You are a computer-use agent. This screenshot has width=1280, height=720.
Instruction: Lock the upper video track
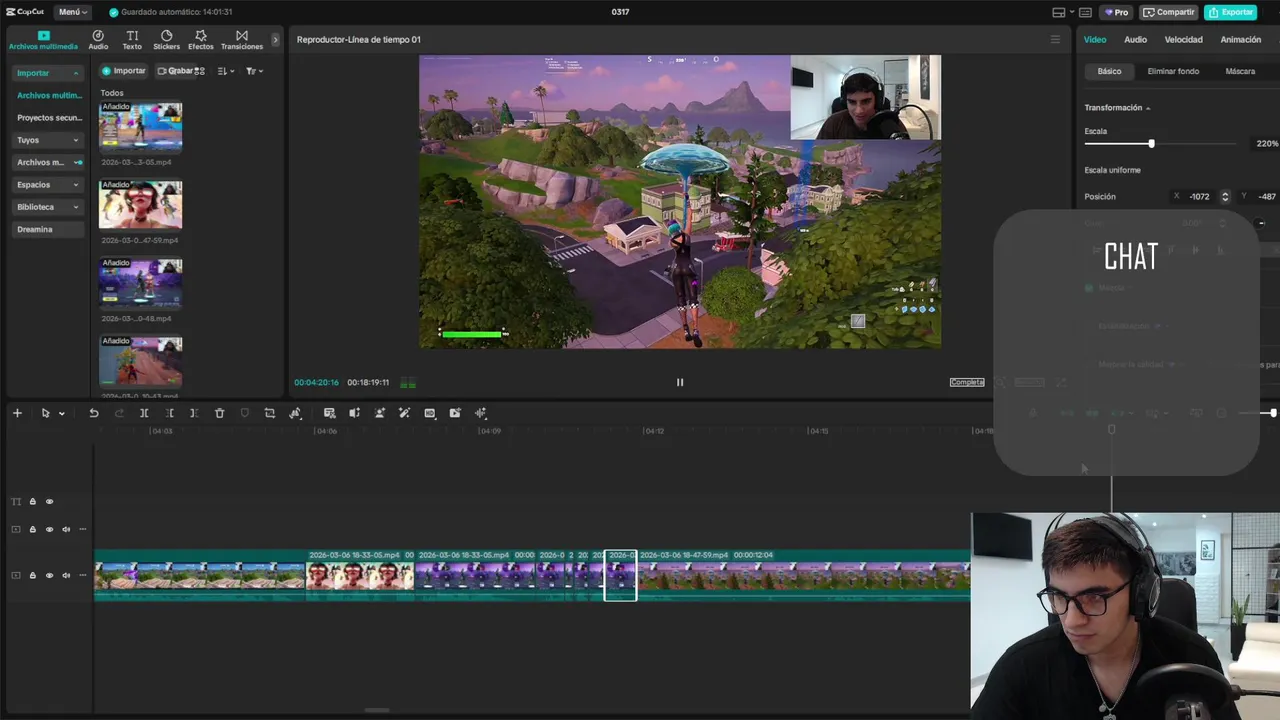click(x=32, y=530)
